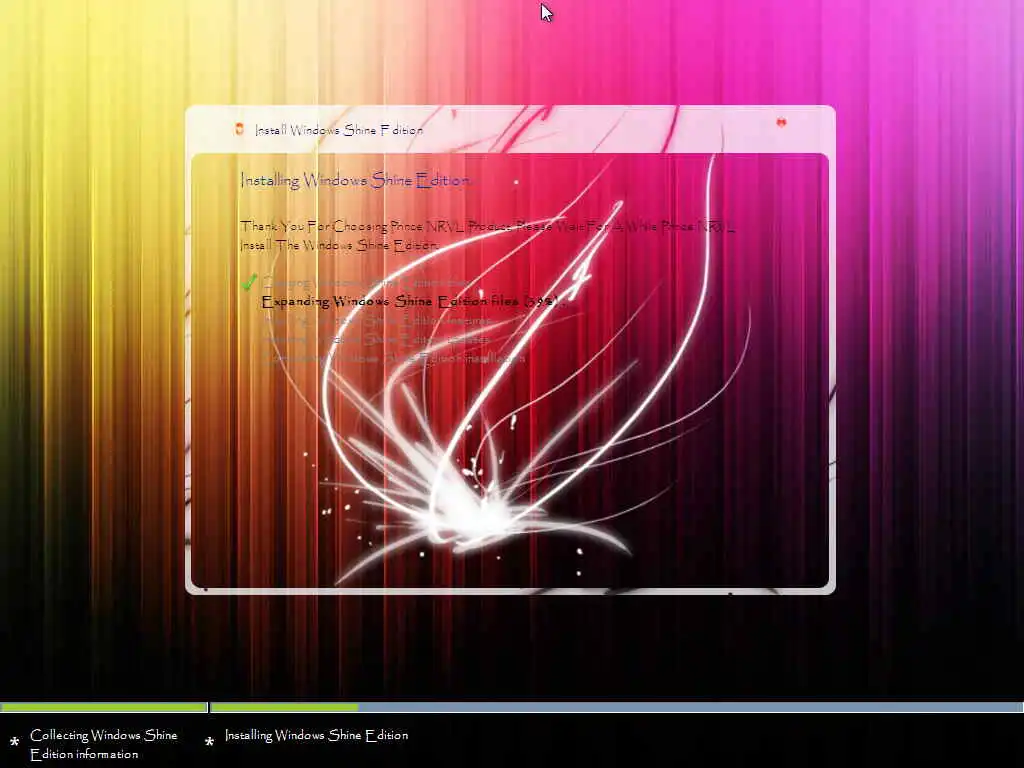Click "Collecting Windows Shine Edition information" stage label
This screenshot has height=768, width=1024.
click(x=104, y=744)
